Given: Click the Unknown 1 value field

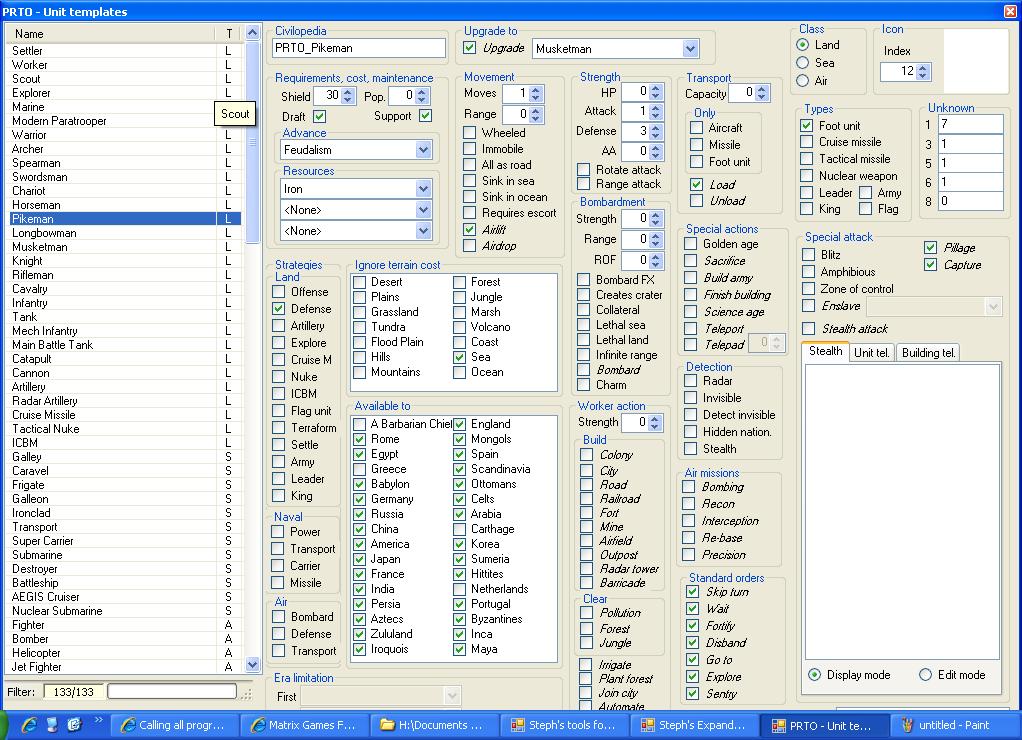Looking at the screenshot, I should click(x=971, y=124).
